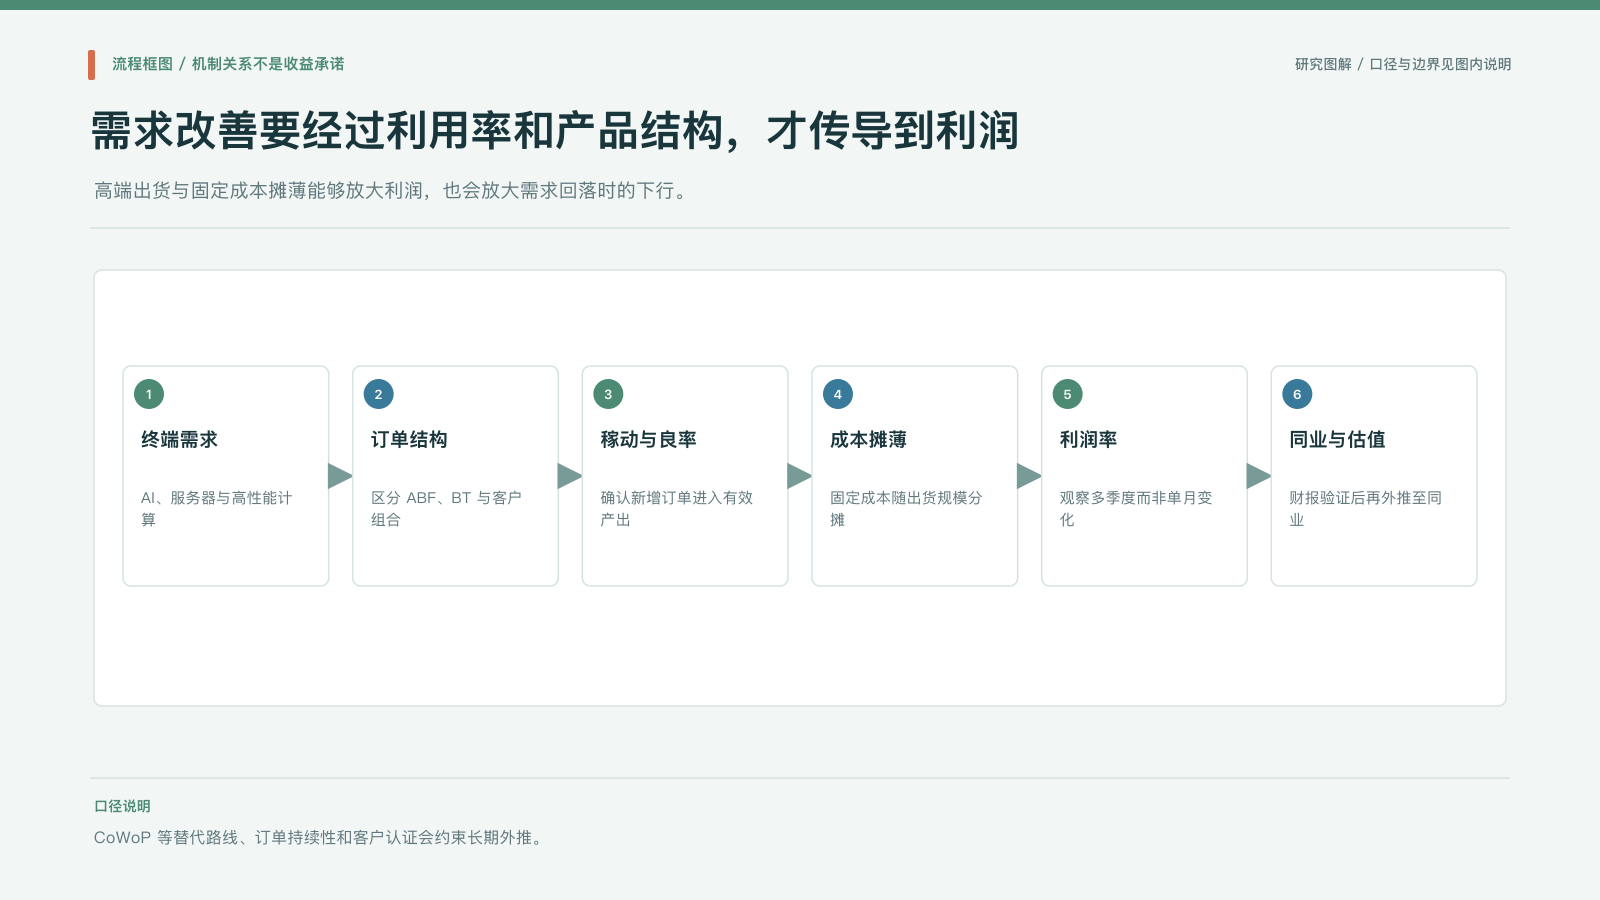Click the main slide title 需求改善要经过利用率
Viewport: 1600px width, 900px height.
(x=555, y=131)
